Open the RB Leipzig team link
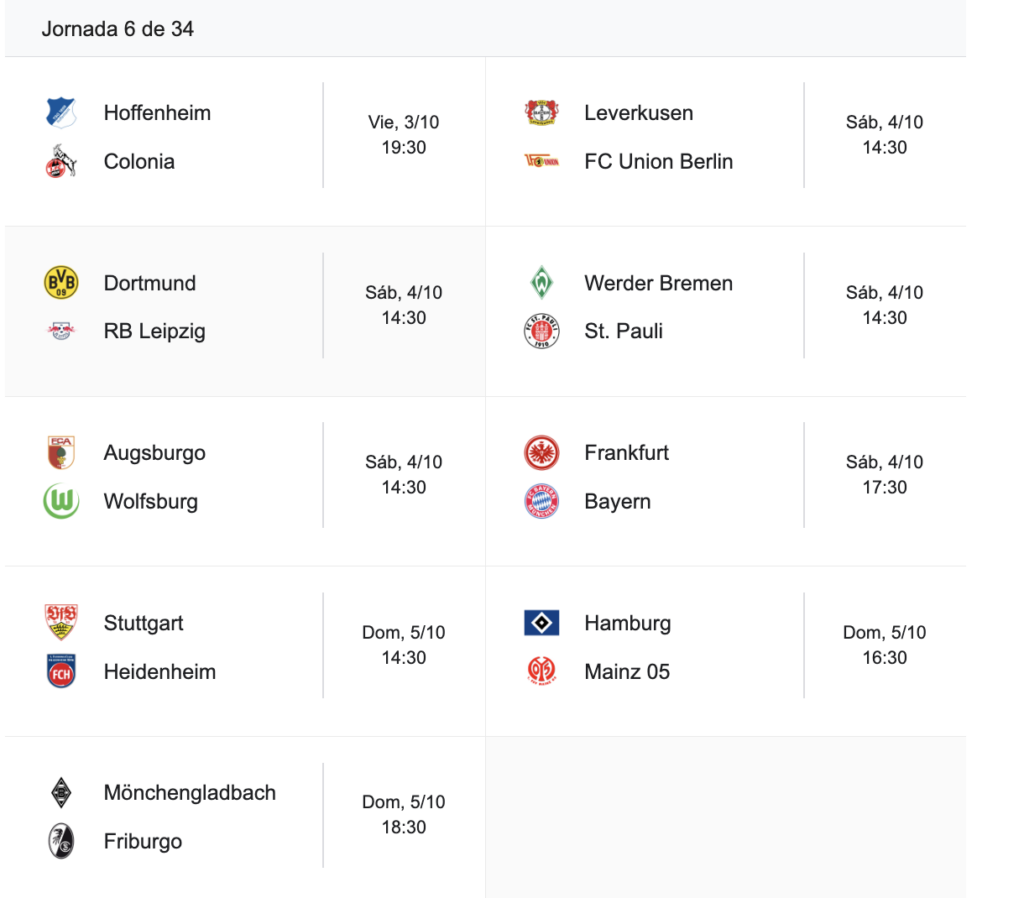This screenshot has width=1024, height=898. coord(154,332)
